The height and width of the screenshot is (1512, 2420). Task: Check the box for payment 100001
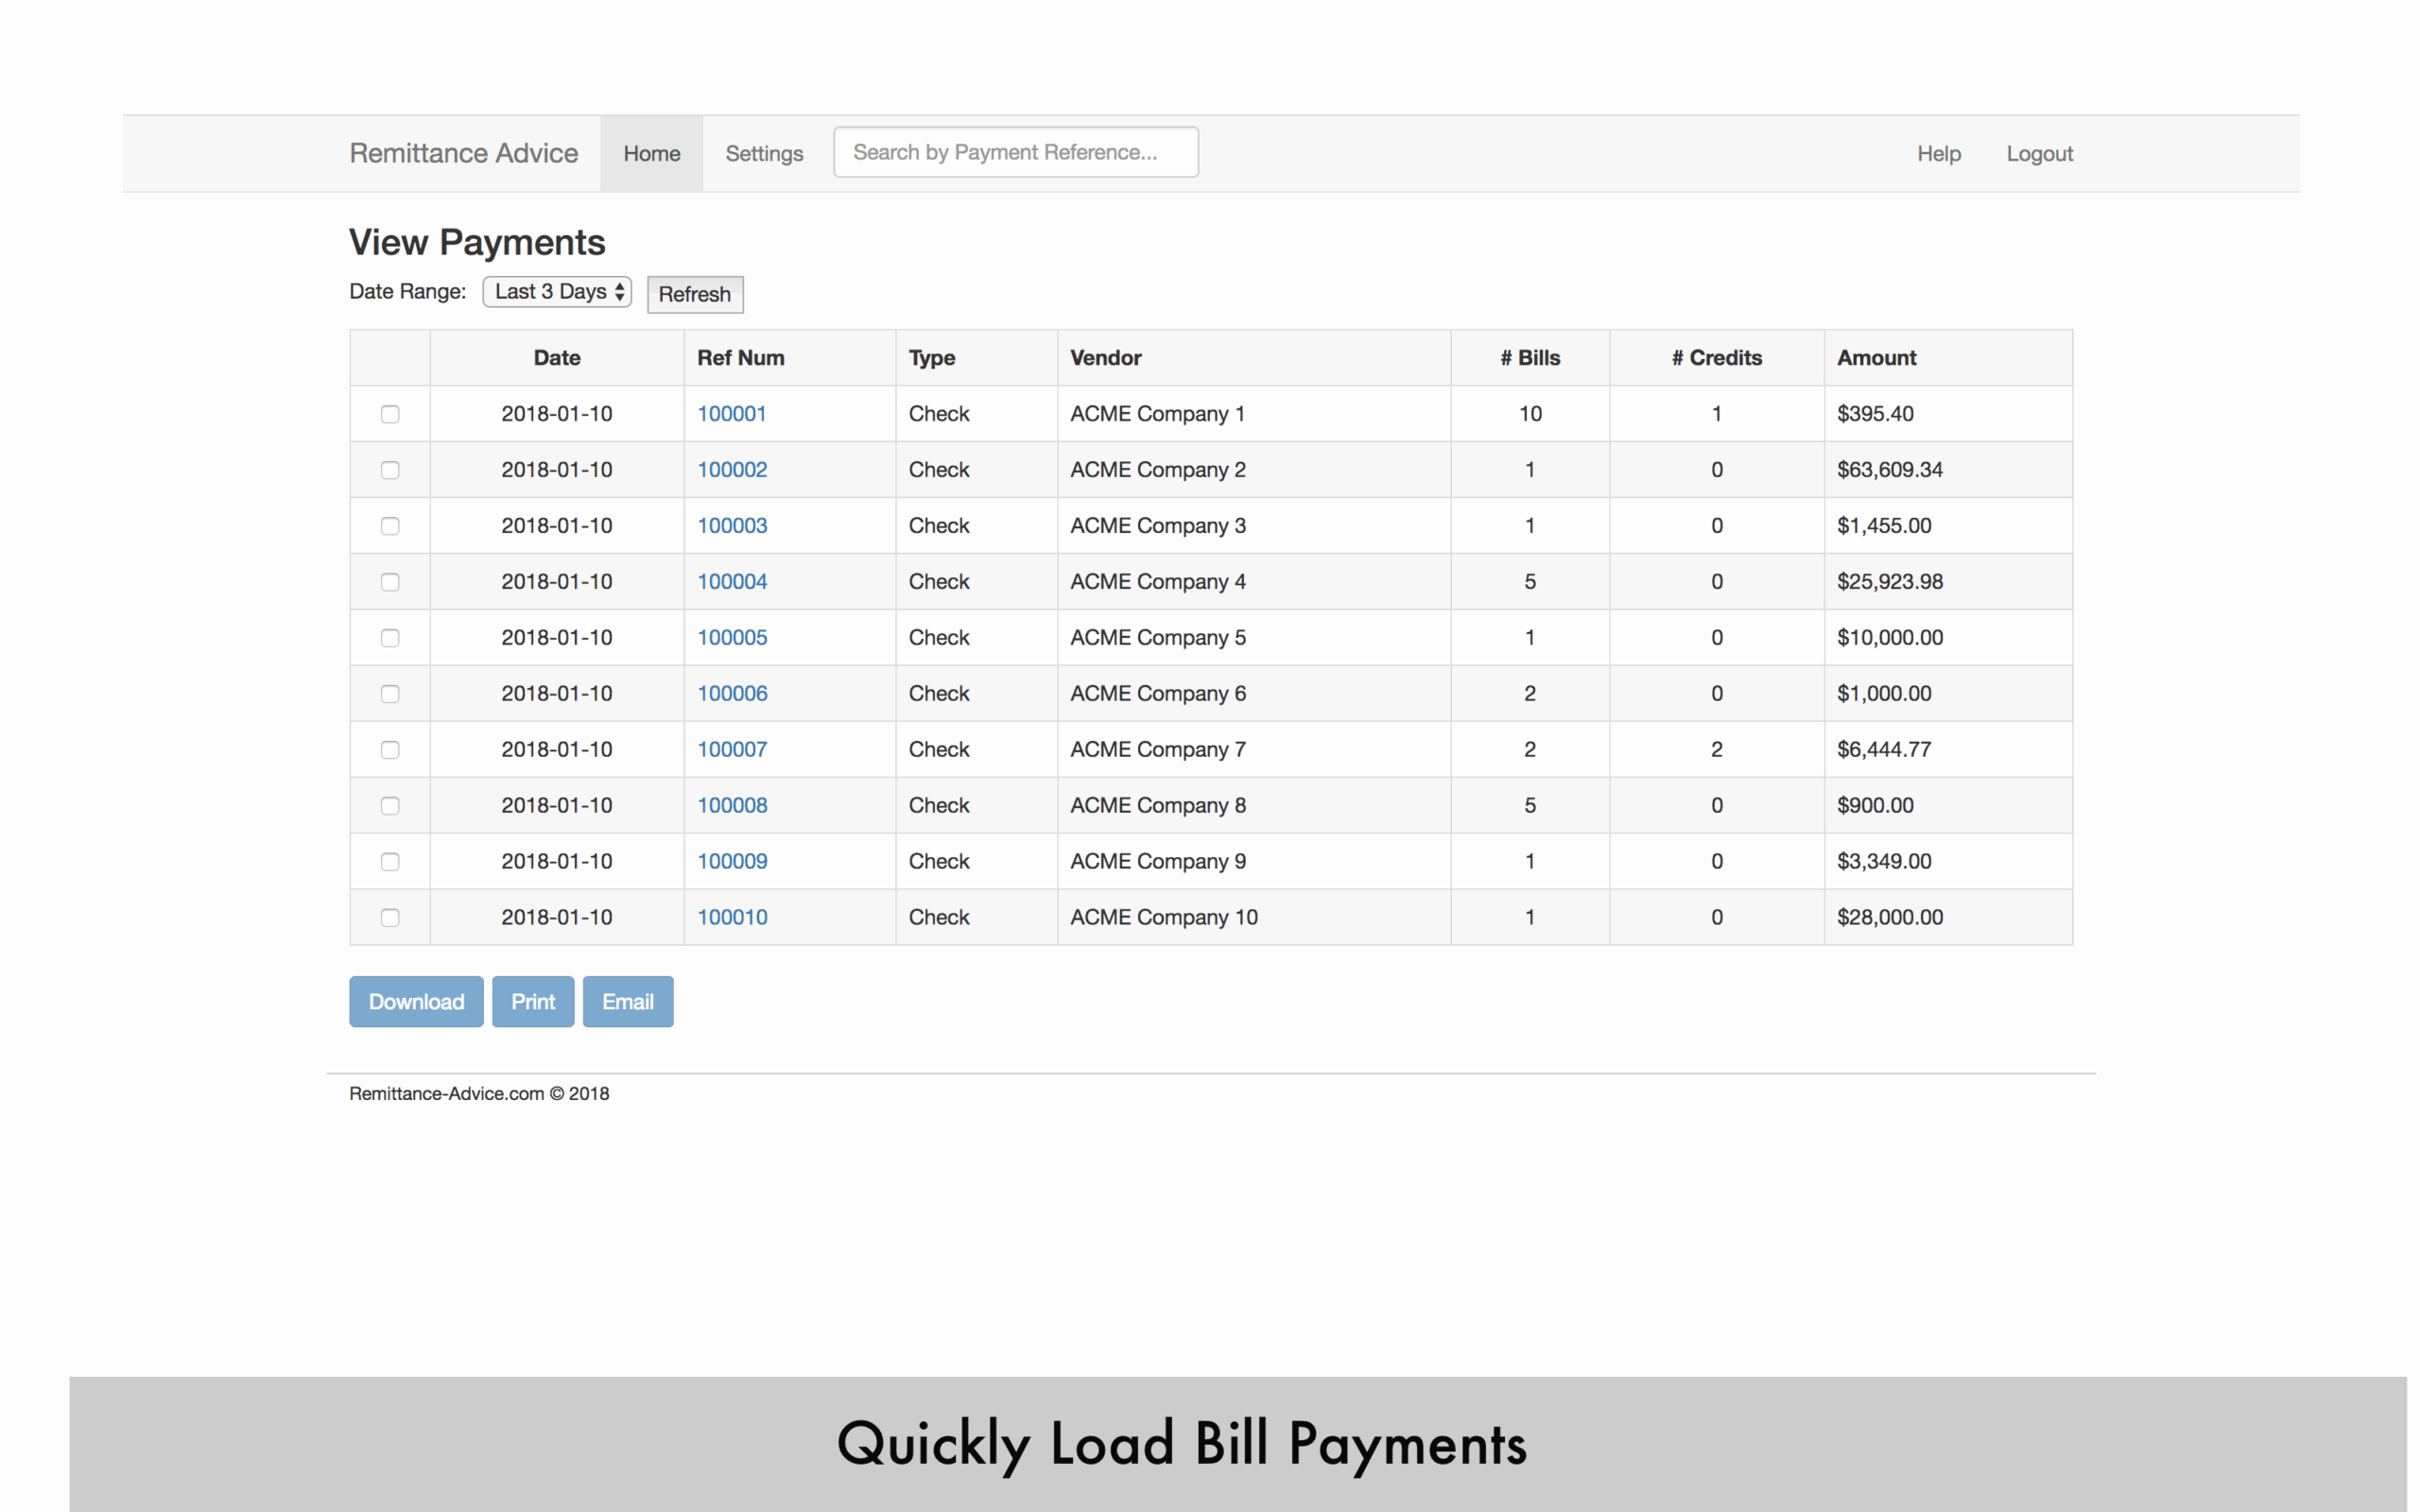click(x=390, y=414)
